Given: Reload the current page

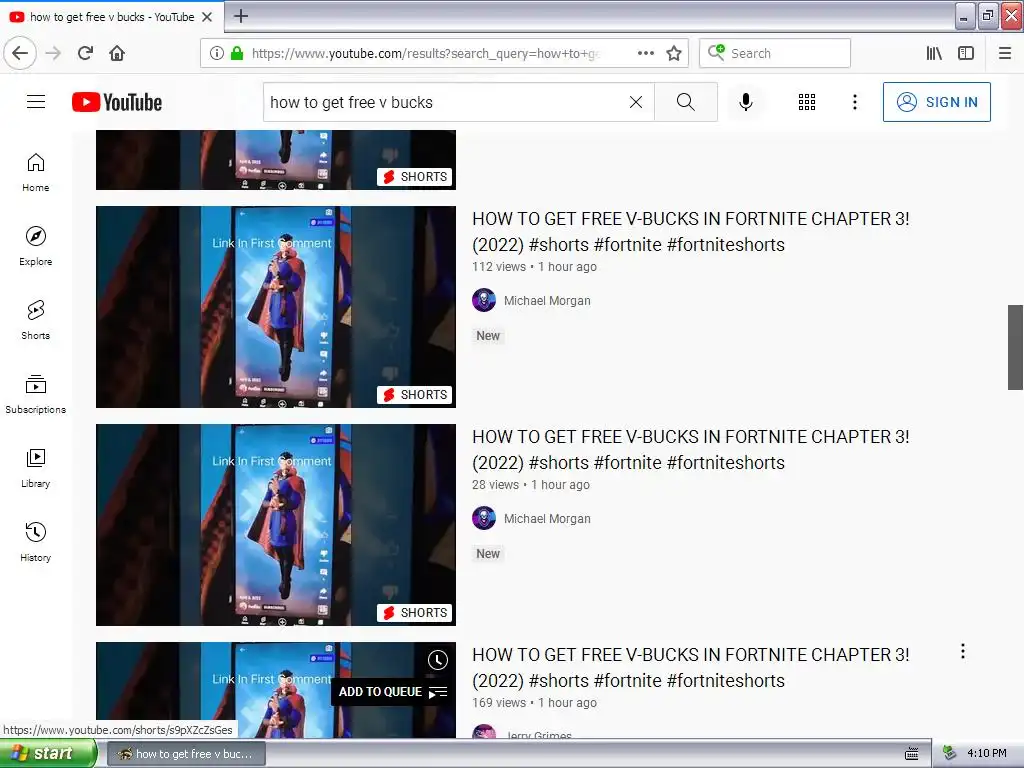Looking at the screenshot, I should [86, 53].
